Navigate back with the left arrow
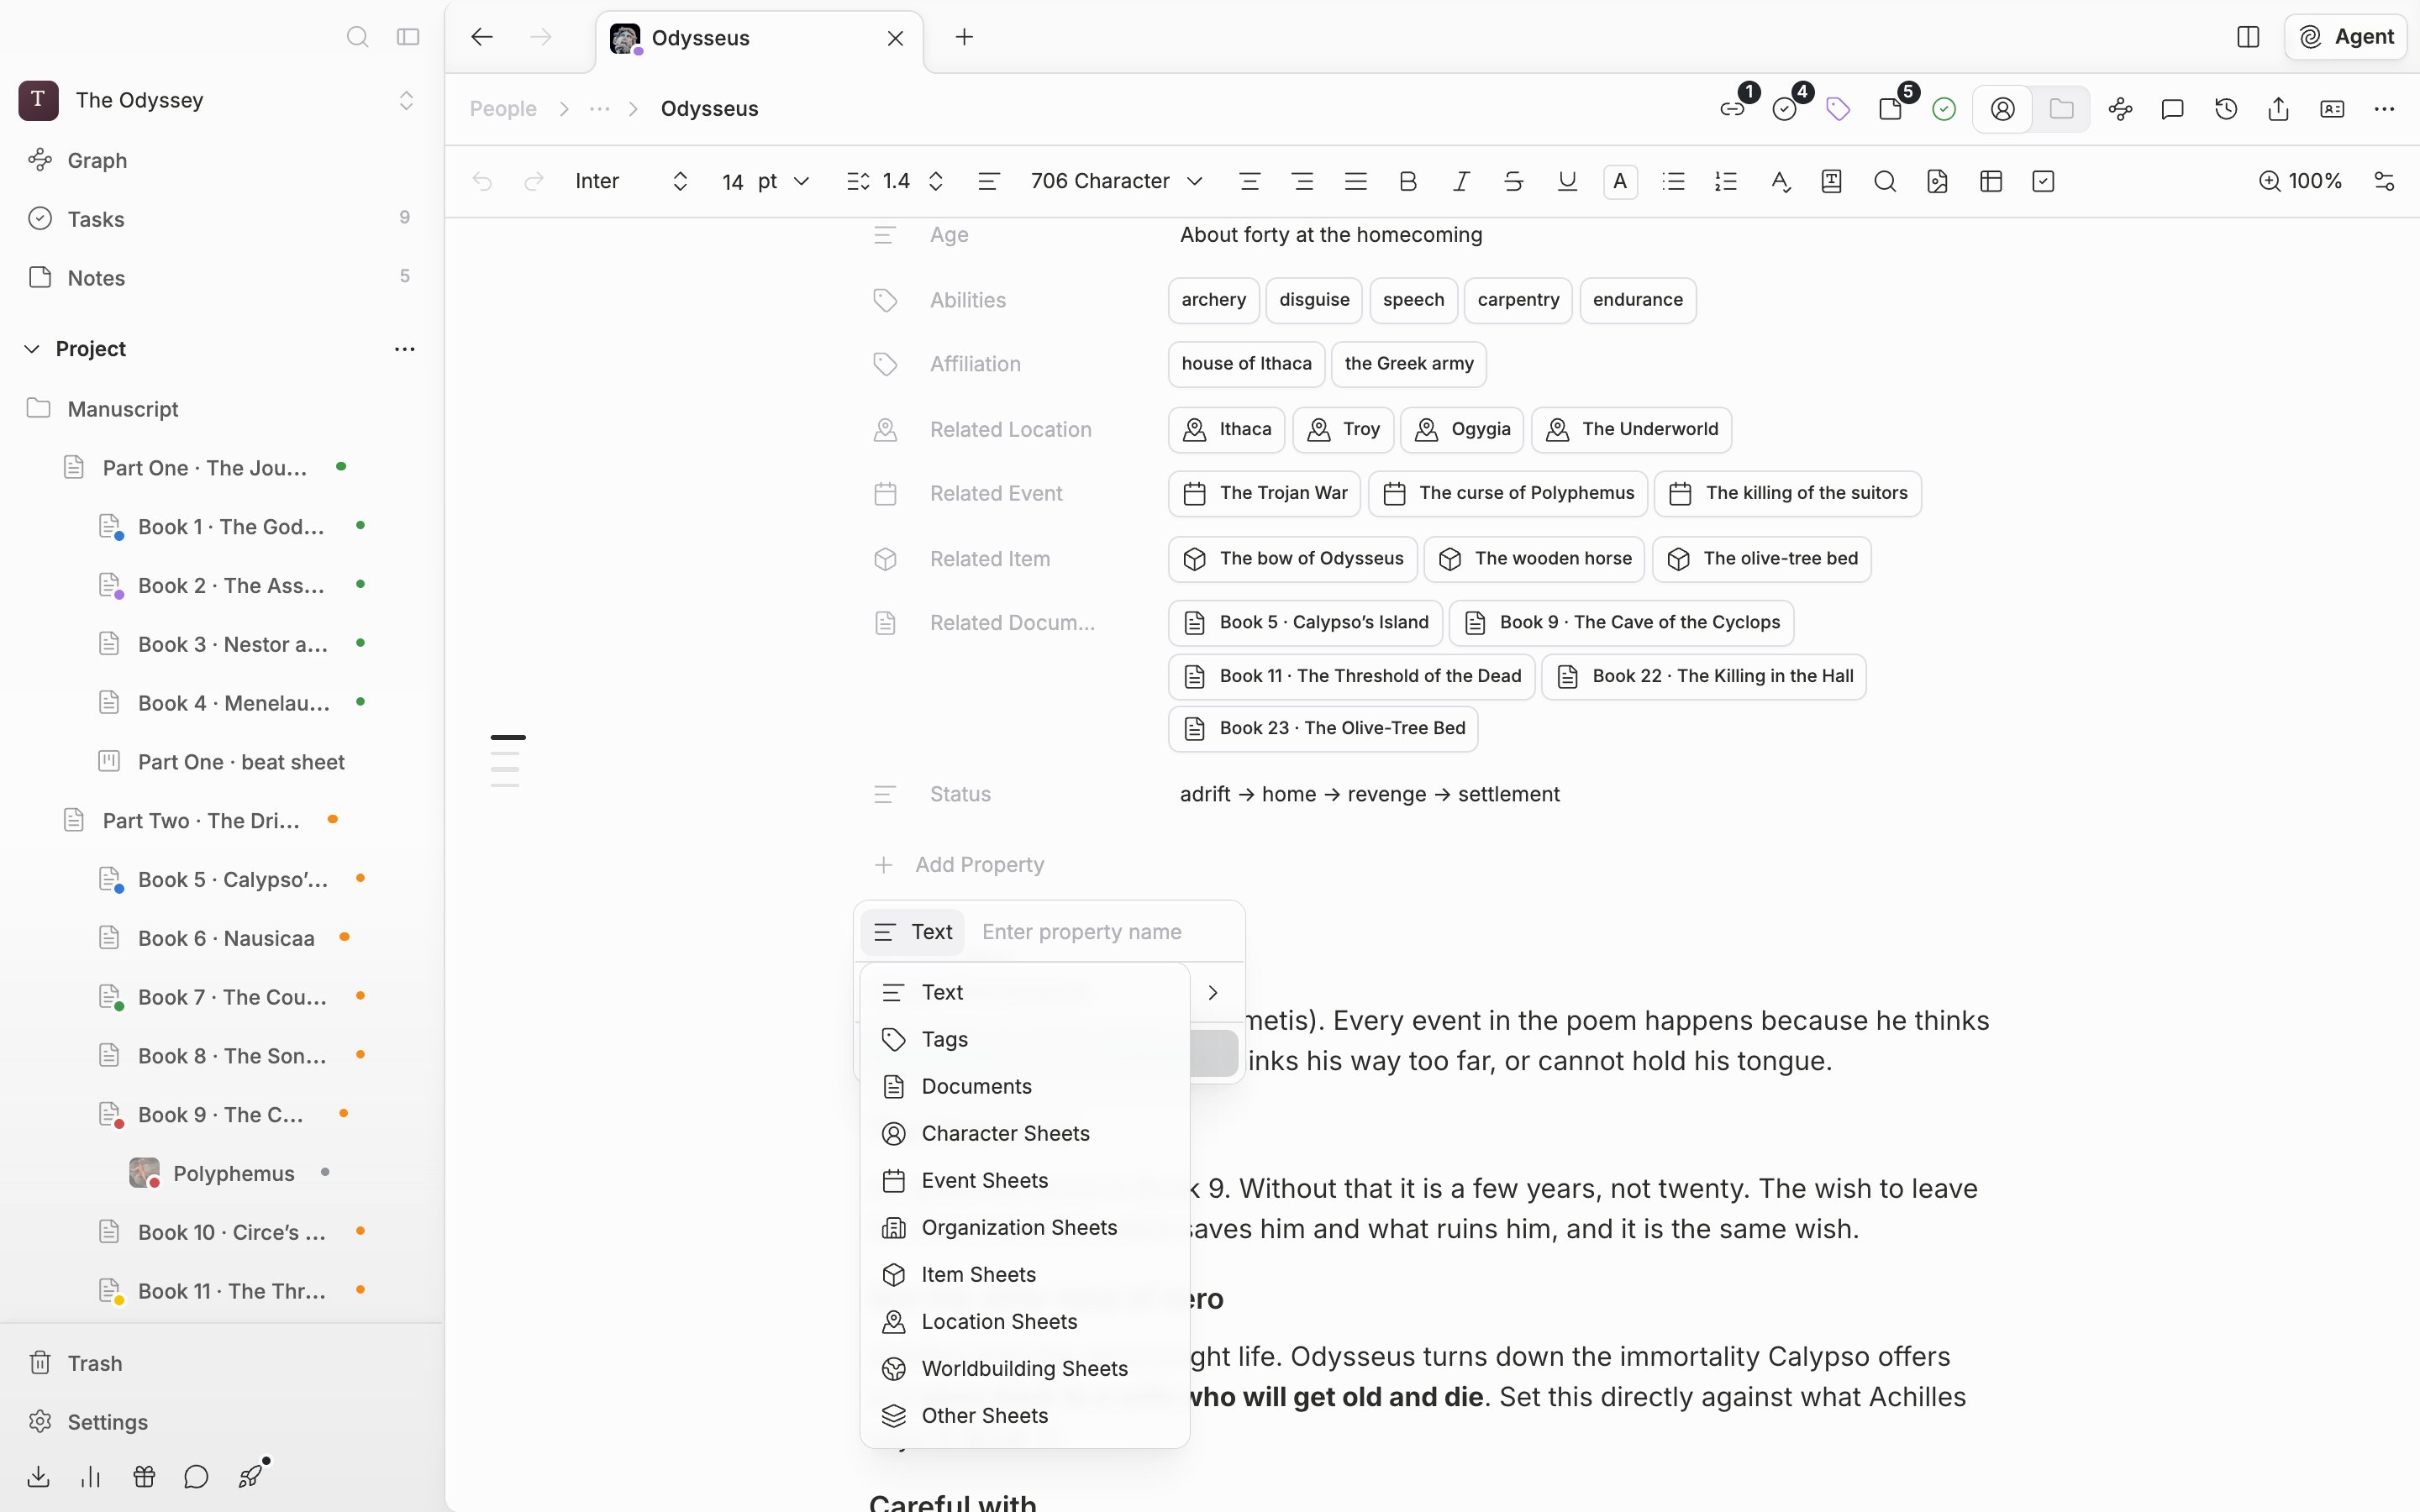Viewport: 2420px width, 1512px height. (482, 37)
